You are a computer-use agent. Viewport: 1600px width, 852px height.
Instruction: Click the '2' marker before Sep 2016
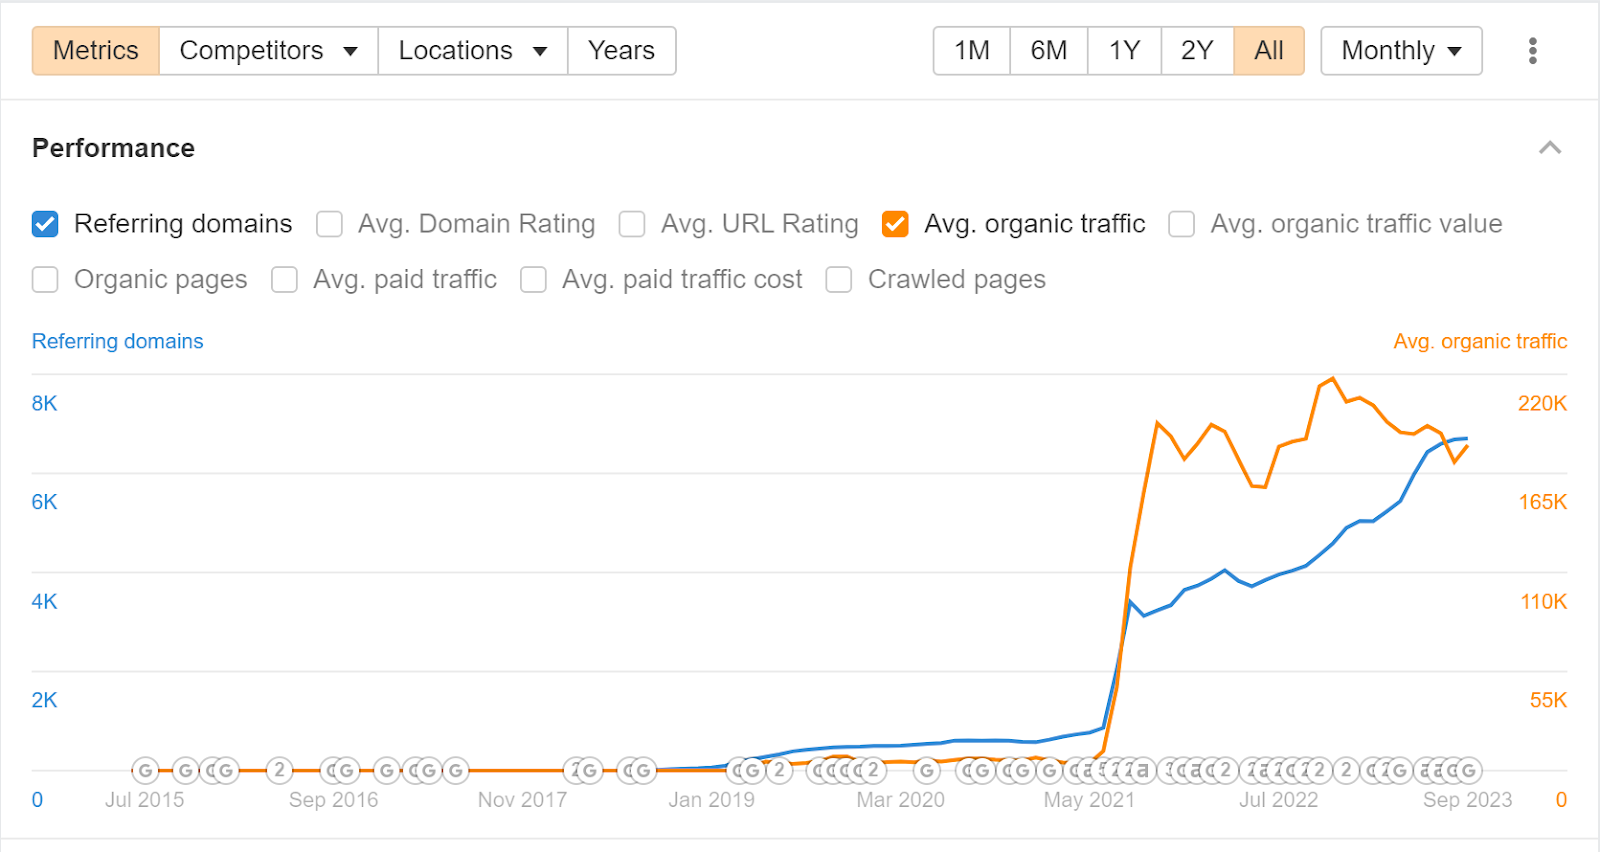279,770
